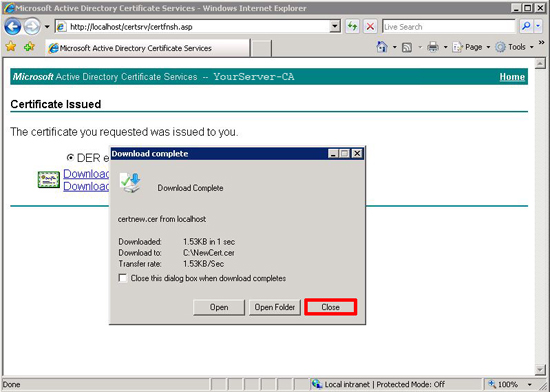
Task: Click the certnew.cer from localhost text
Action: [x=162, y=219]
